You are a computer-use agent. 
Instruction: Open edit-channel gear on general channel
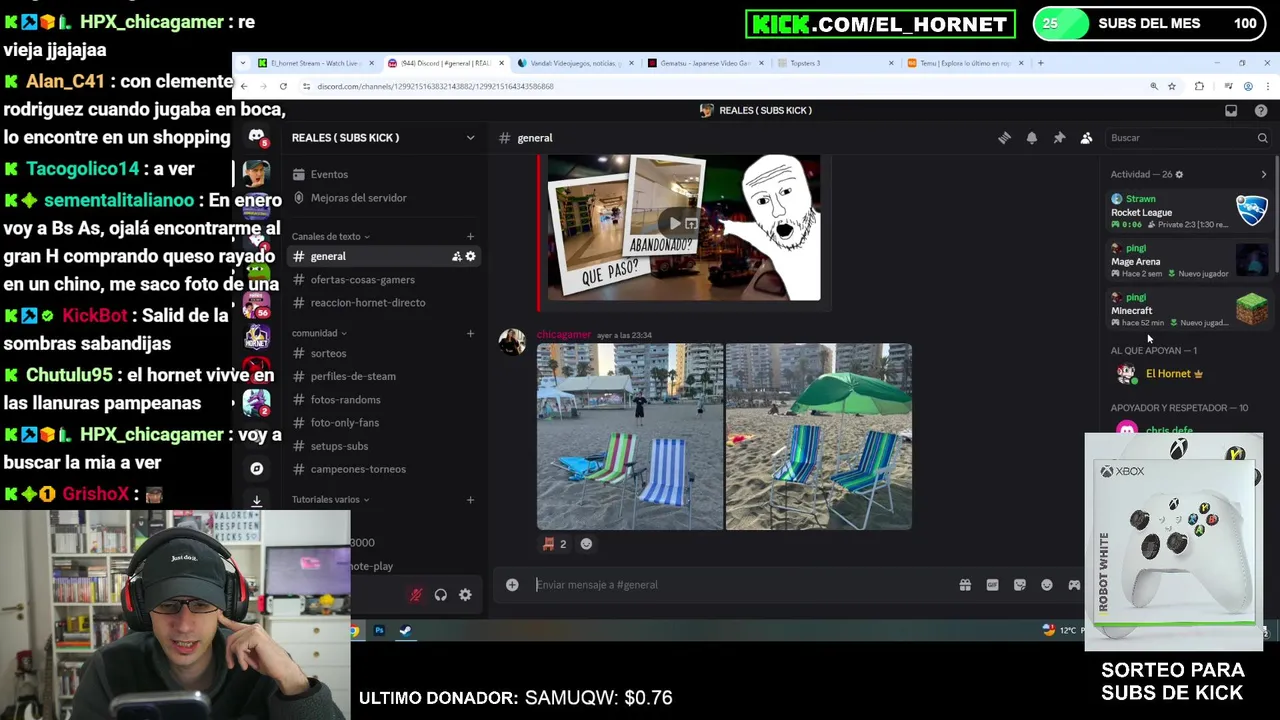[470, 257]
